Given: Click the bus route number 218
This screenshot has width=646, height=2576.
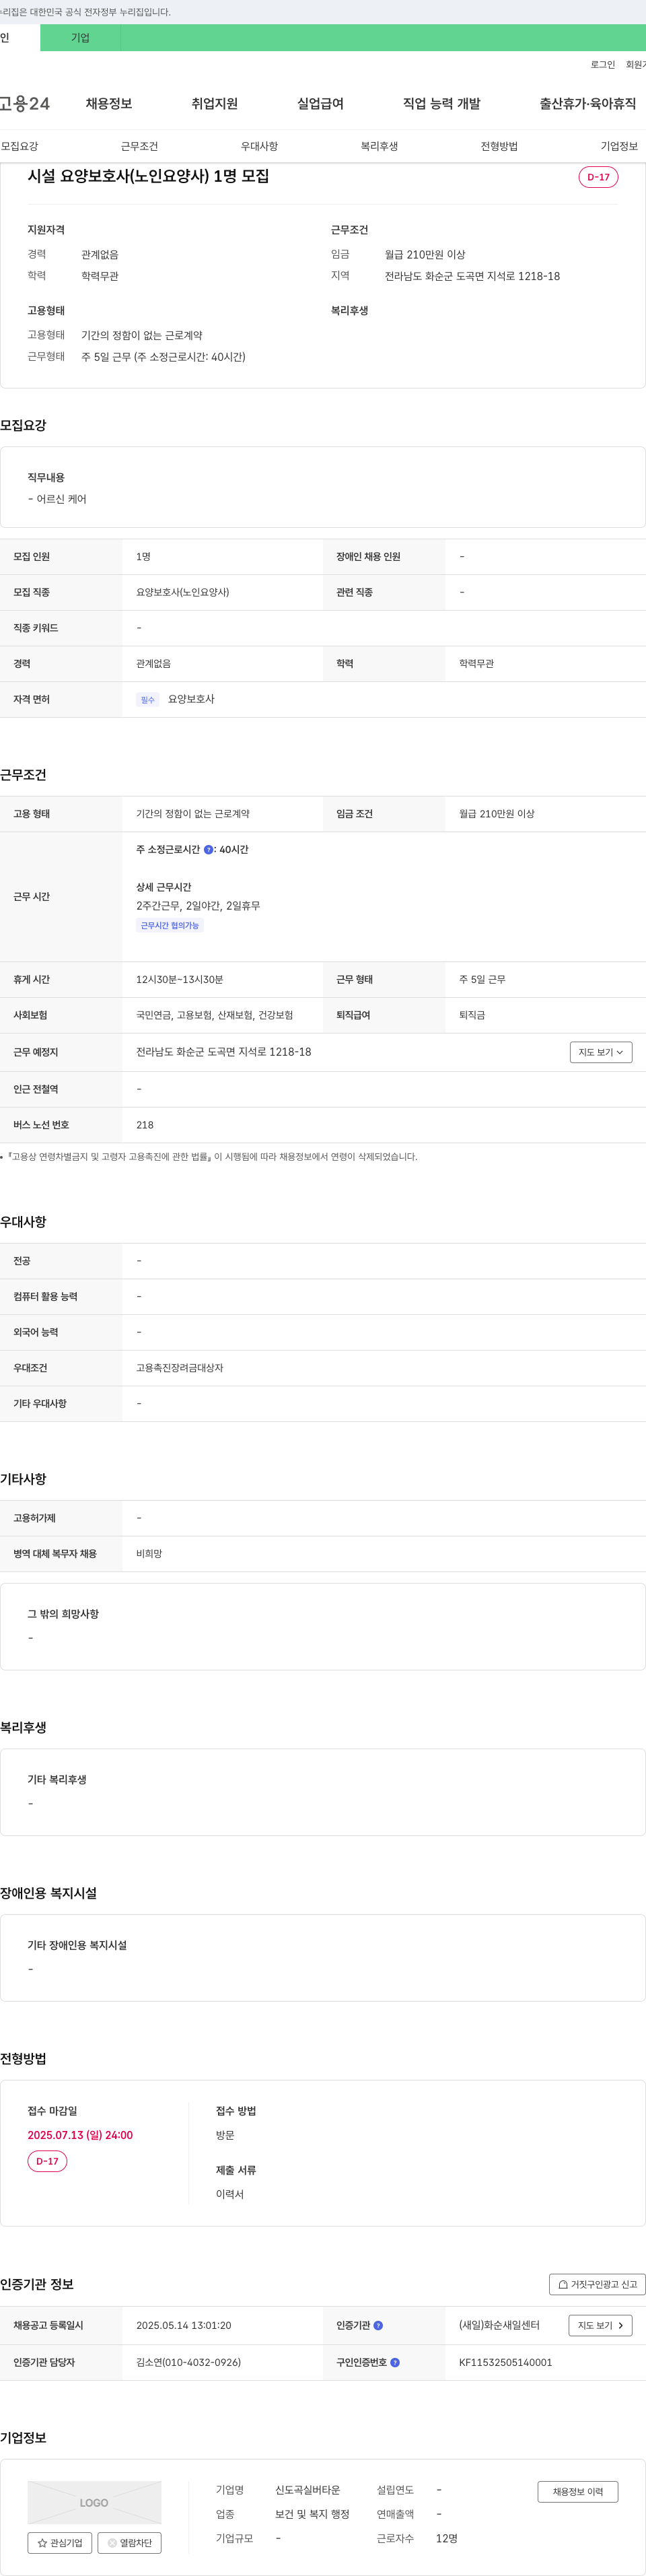Looking at the screenshot, I should pos(145,1125).
